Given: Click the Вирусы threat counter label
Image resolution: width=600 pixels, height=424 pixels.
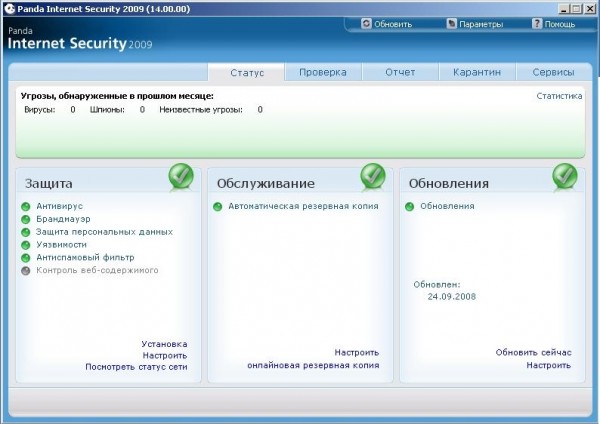Looking at the screenshot, I should 40,110.
